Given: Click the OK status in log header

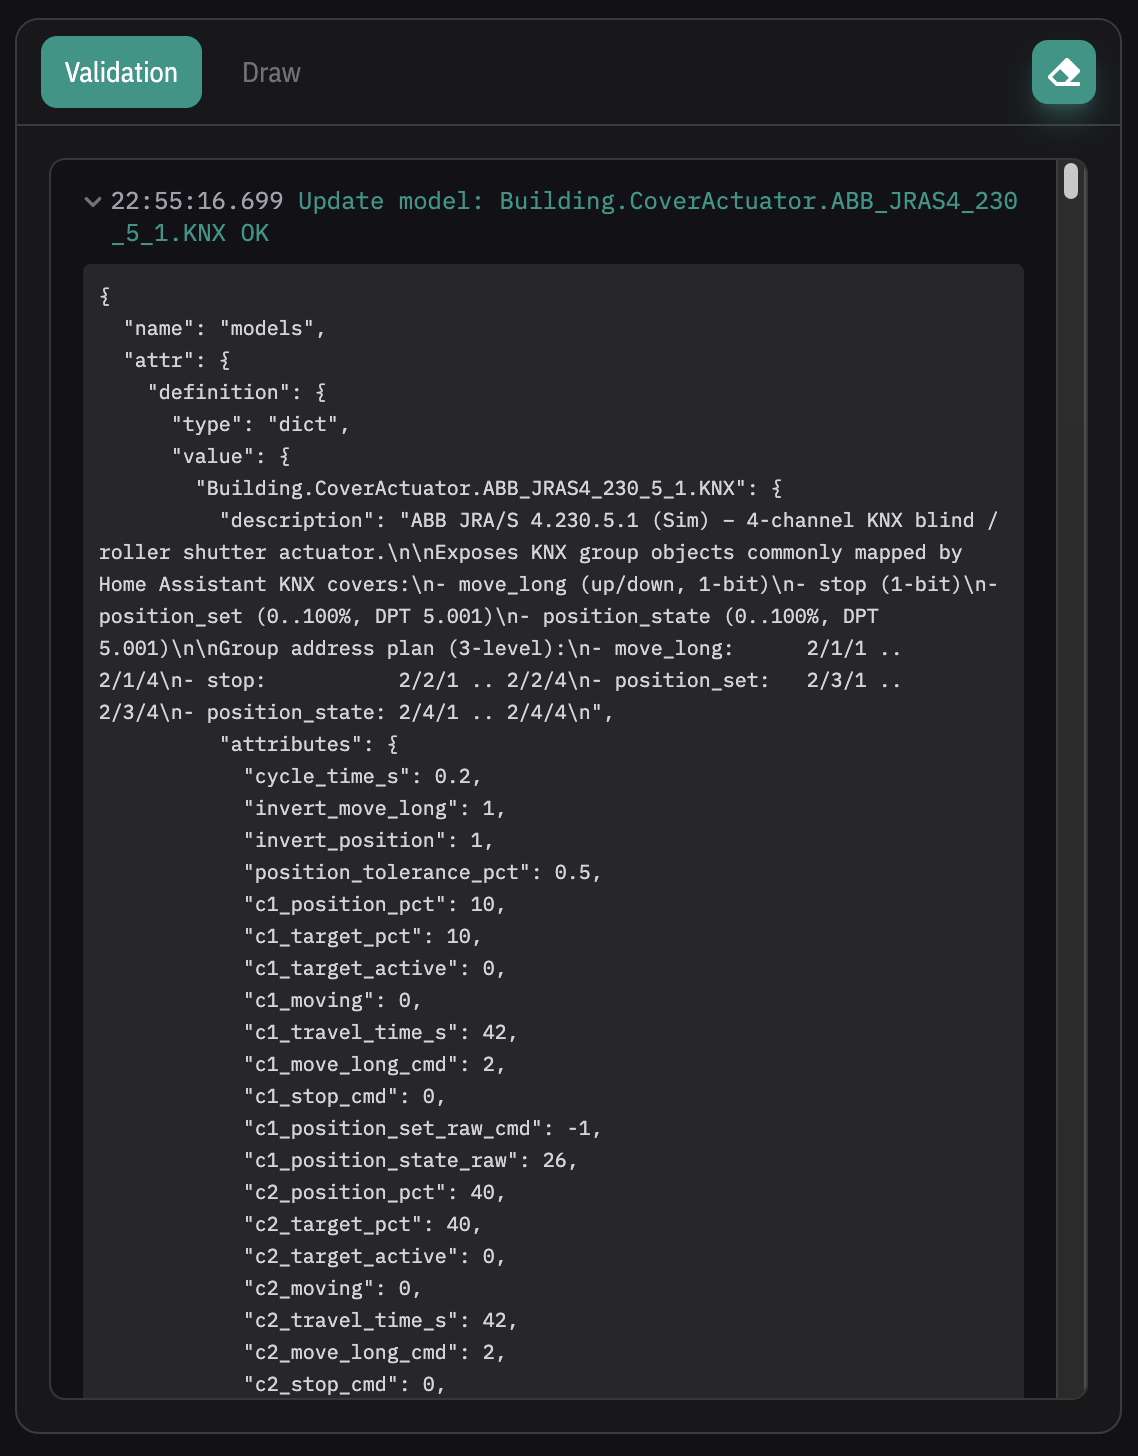Looking at the screenshot, I should point(255,233).
